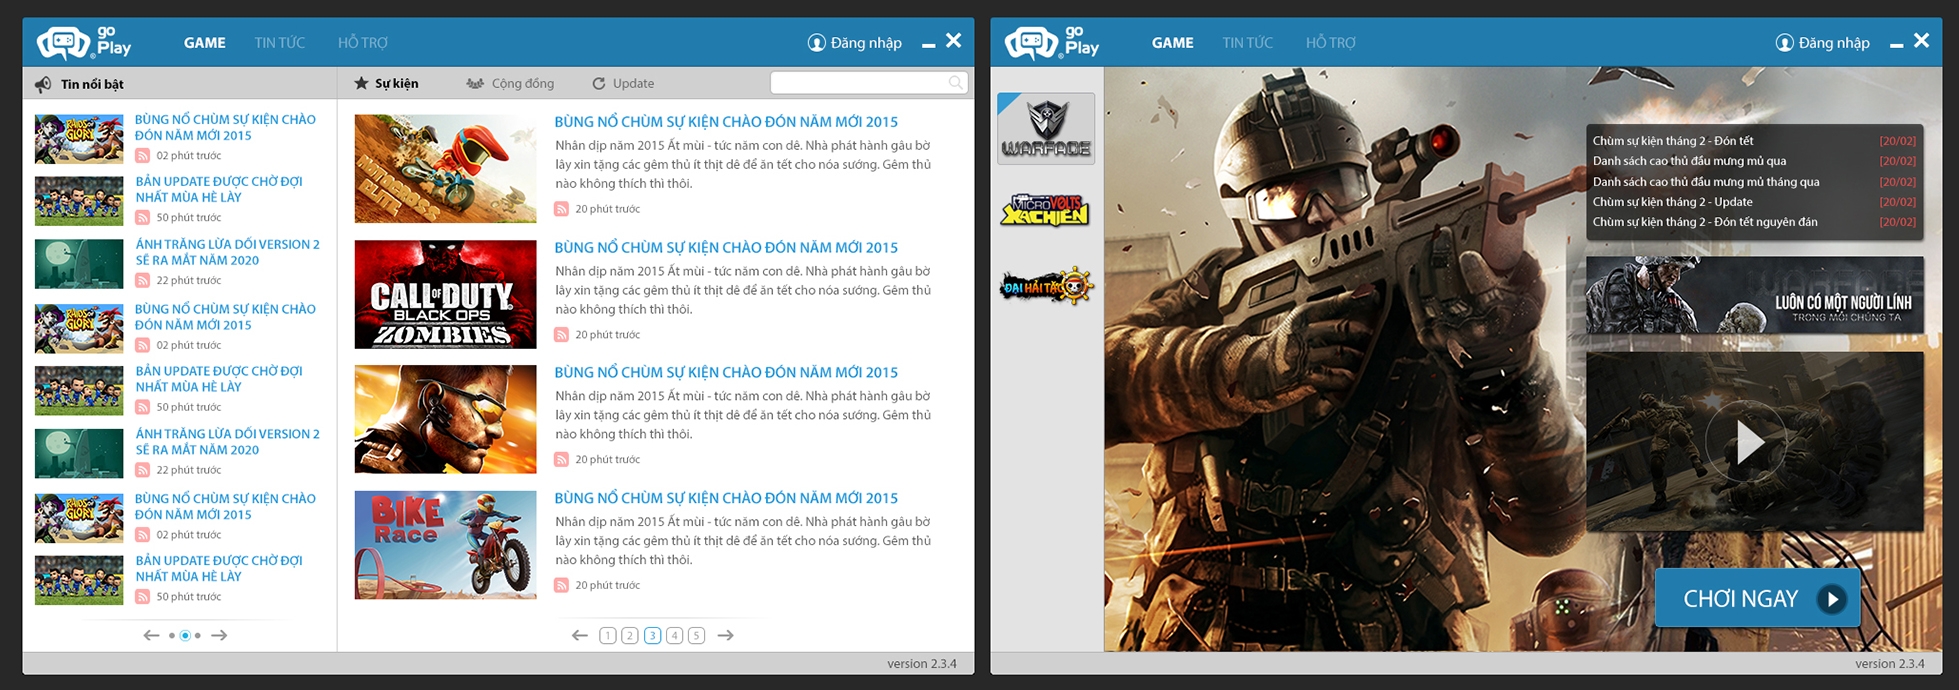This screenshot has height=690, width=1959.
Task: Open 'Danh sách cao thủ đầu mừng mủ tháng qua'
Action: click(1706, 182)
